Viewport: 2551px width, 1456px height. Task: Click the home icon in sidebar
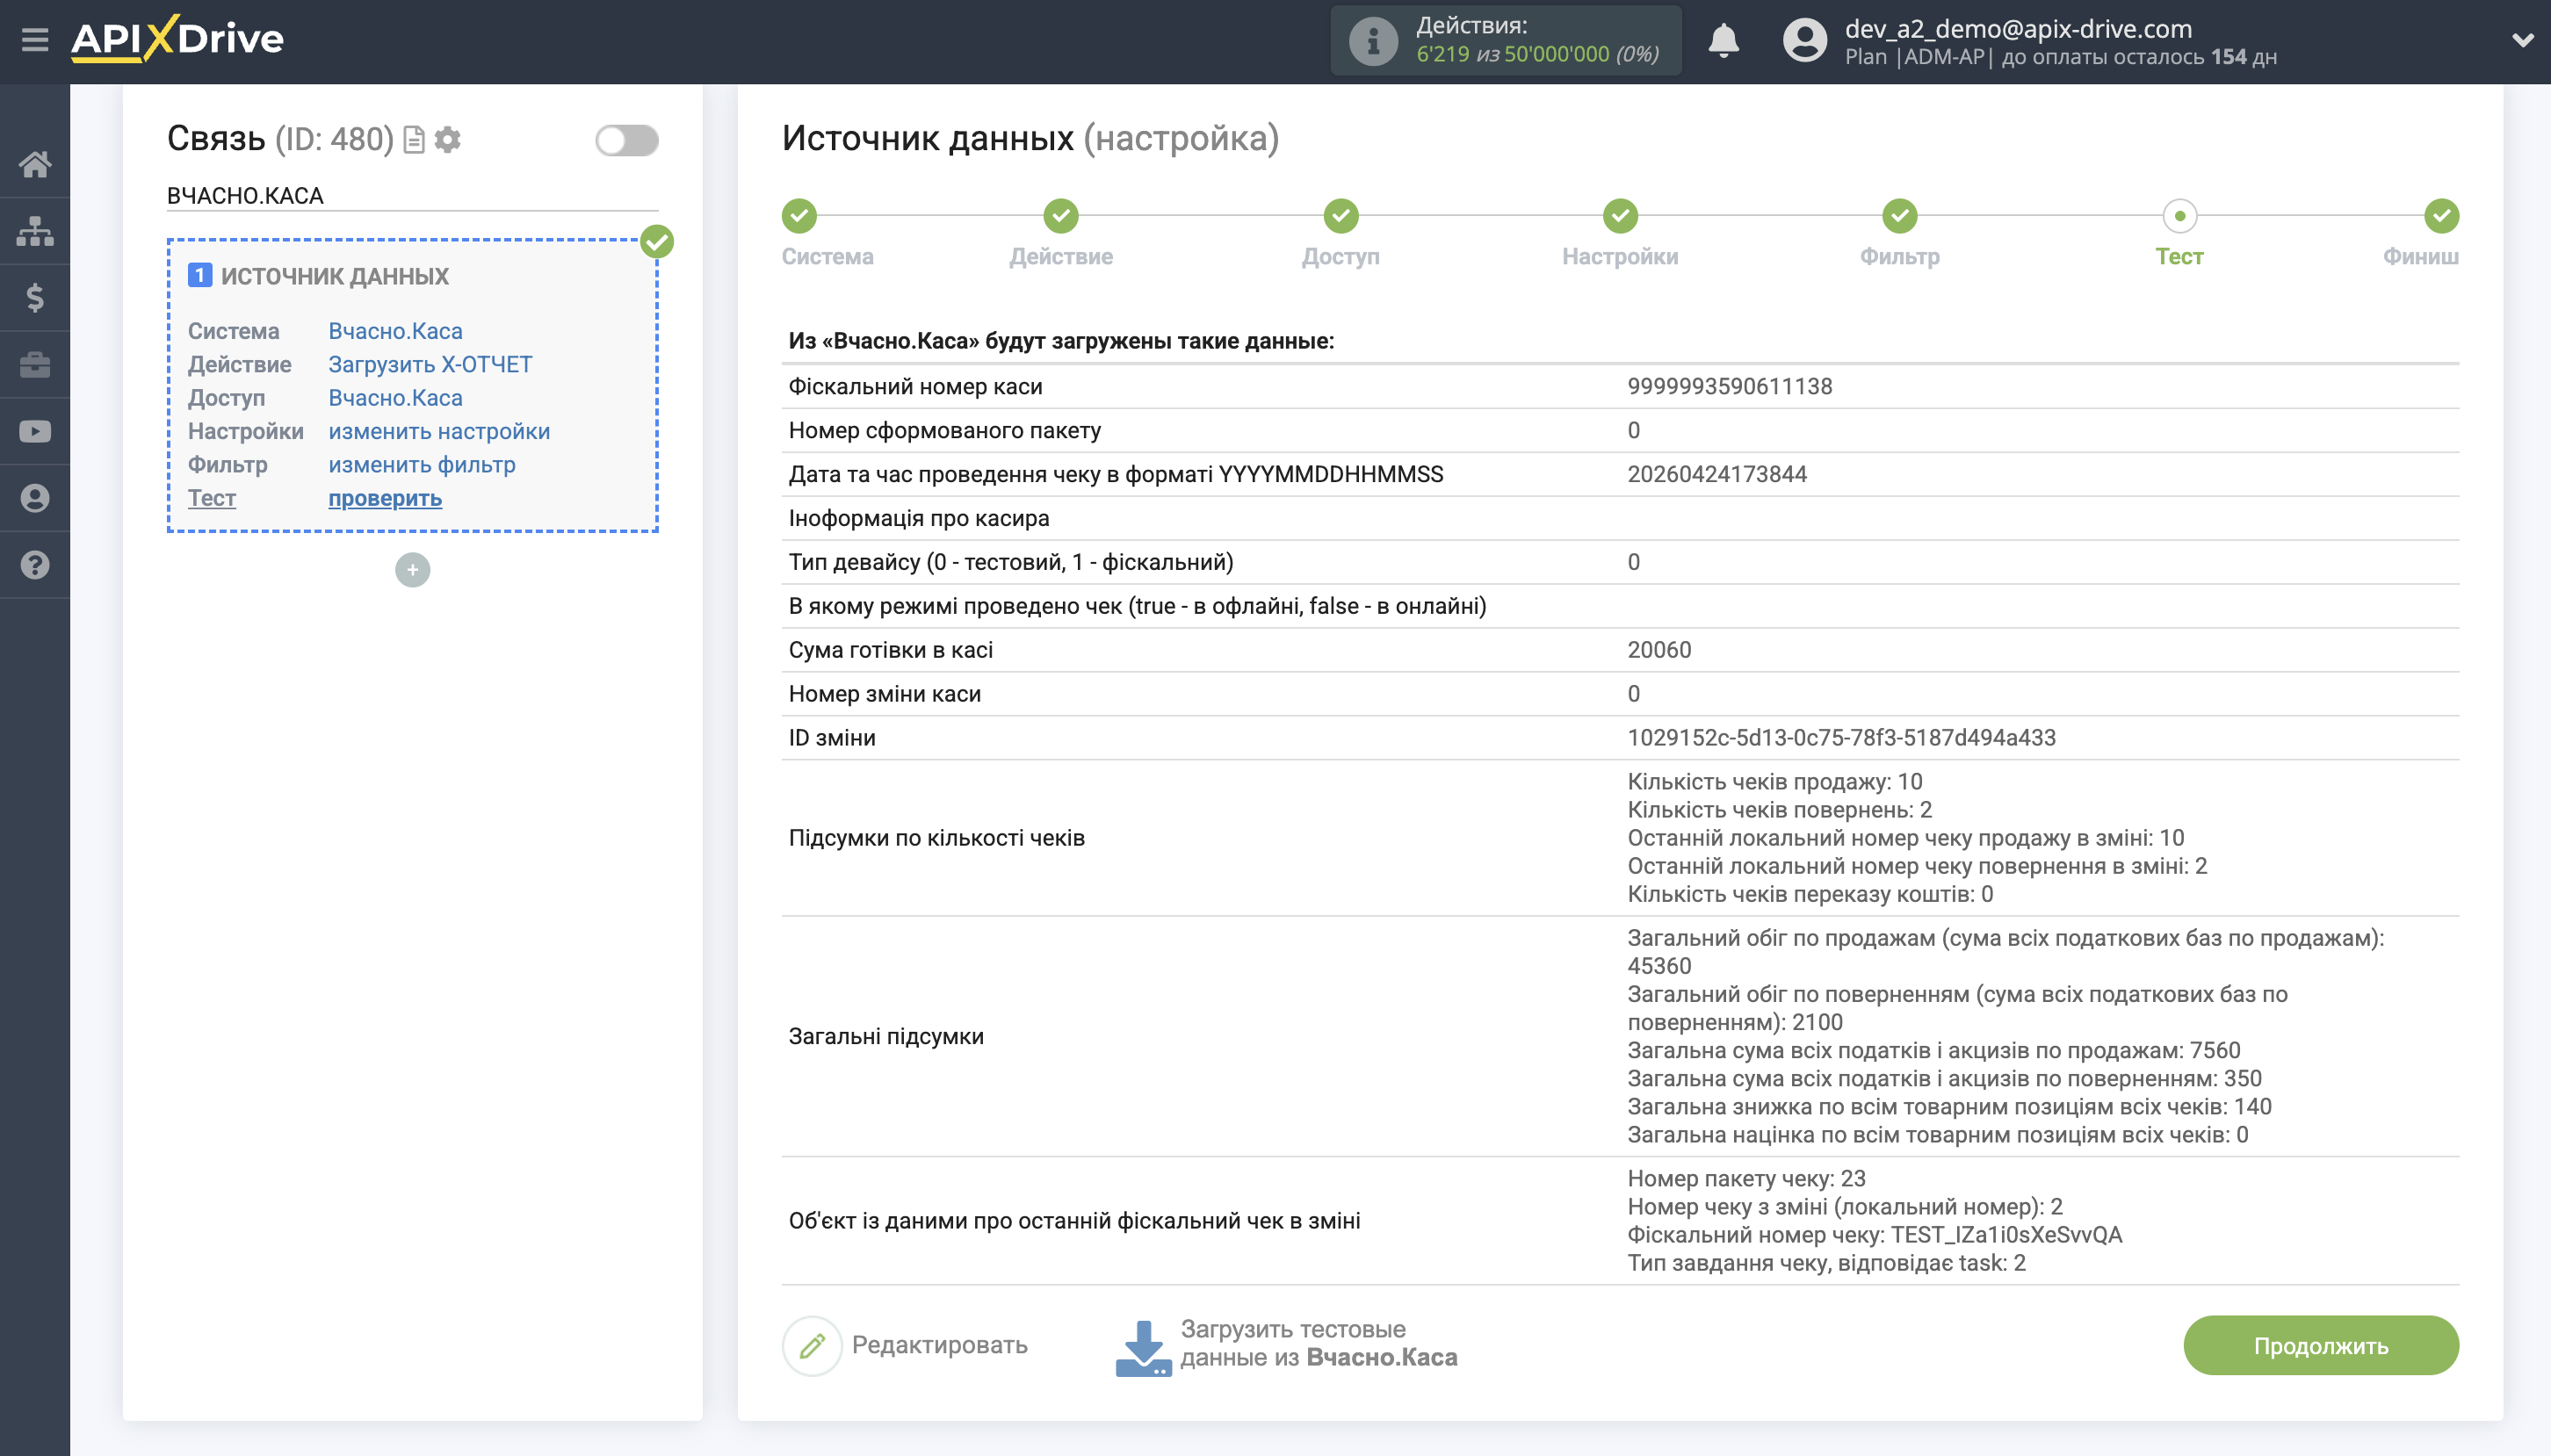point(35,164)
